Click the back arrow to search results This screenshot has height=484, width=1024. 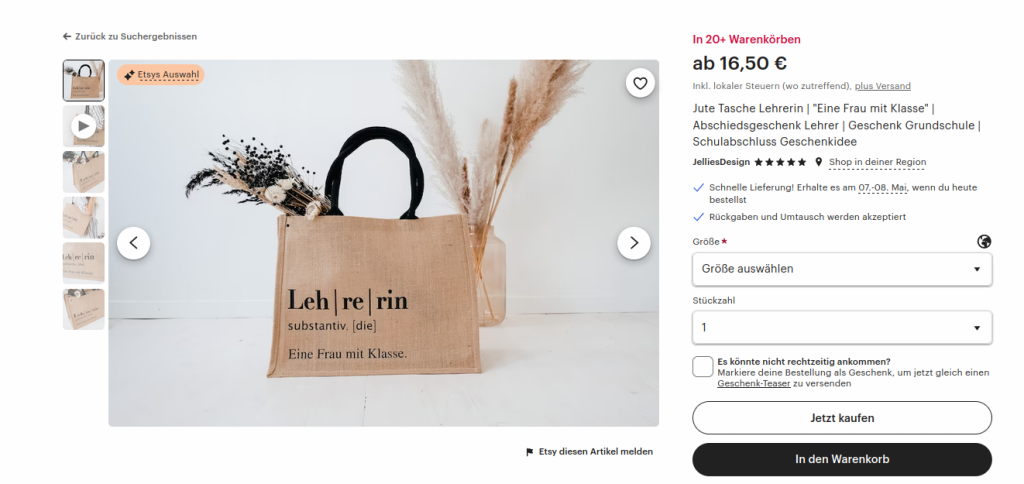click(x=67, y=37)
